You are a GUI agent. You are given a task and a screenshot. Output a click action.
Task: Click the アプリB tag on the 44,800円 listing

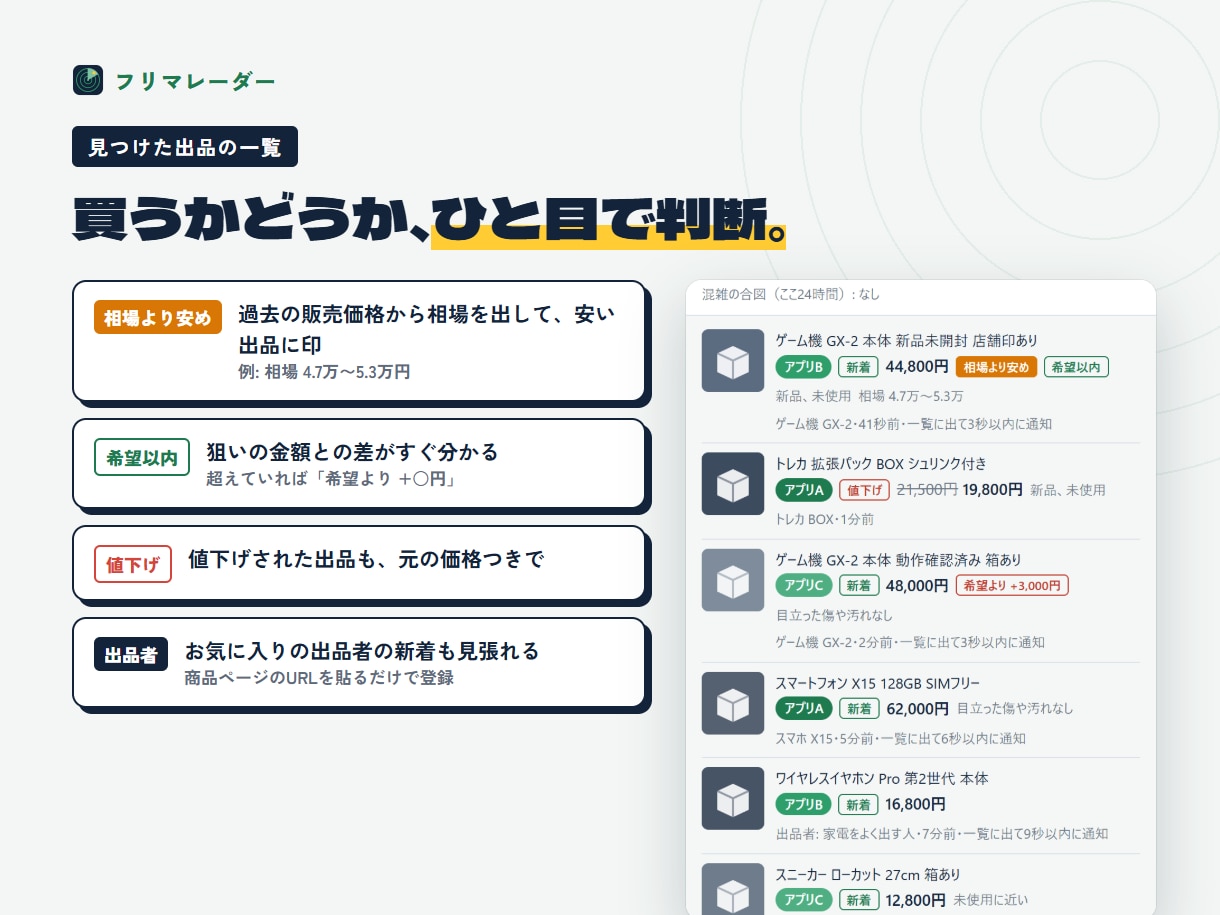click(x=804, y=367)
